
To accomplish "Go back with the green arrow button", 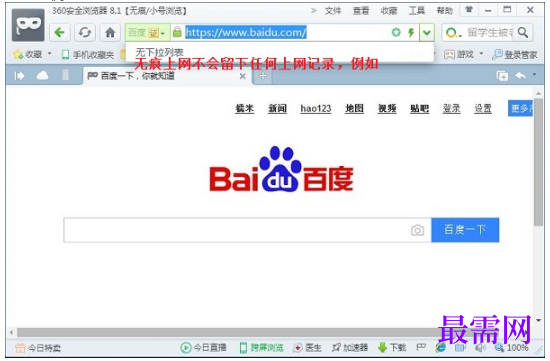I will pos(60,33).
